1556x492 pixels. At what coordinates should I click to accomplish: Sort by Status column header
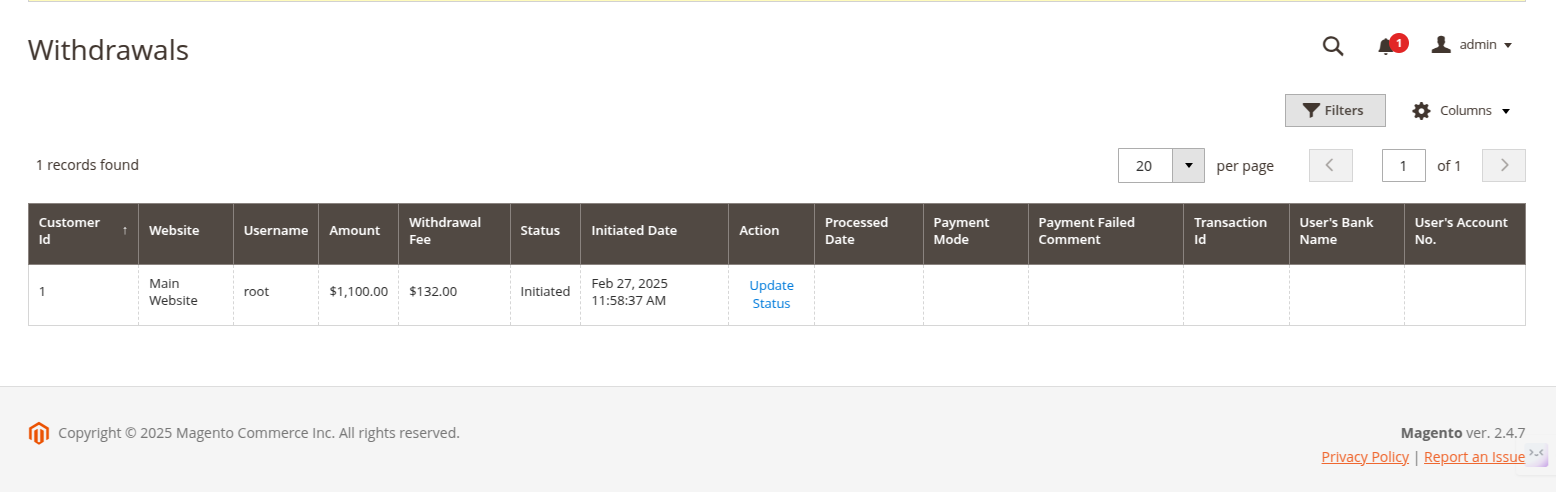coord(540,231)
